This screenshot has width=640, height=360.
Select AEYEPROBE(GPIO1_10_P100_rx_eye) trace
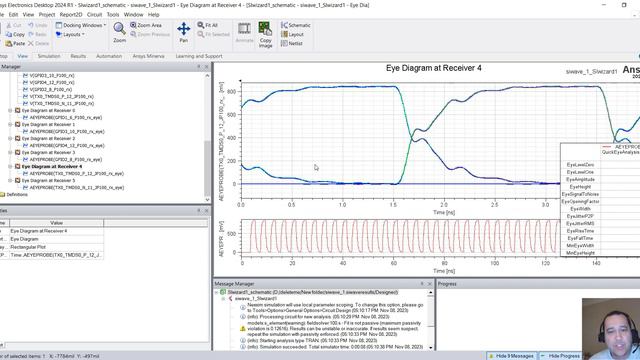pos(67,131)
